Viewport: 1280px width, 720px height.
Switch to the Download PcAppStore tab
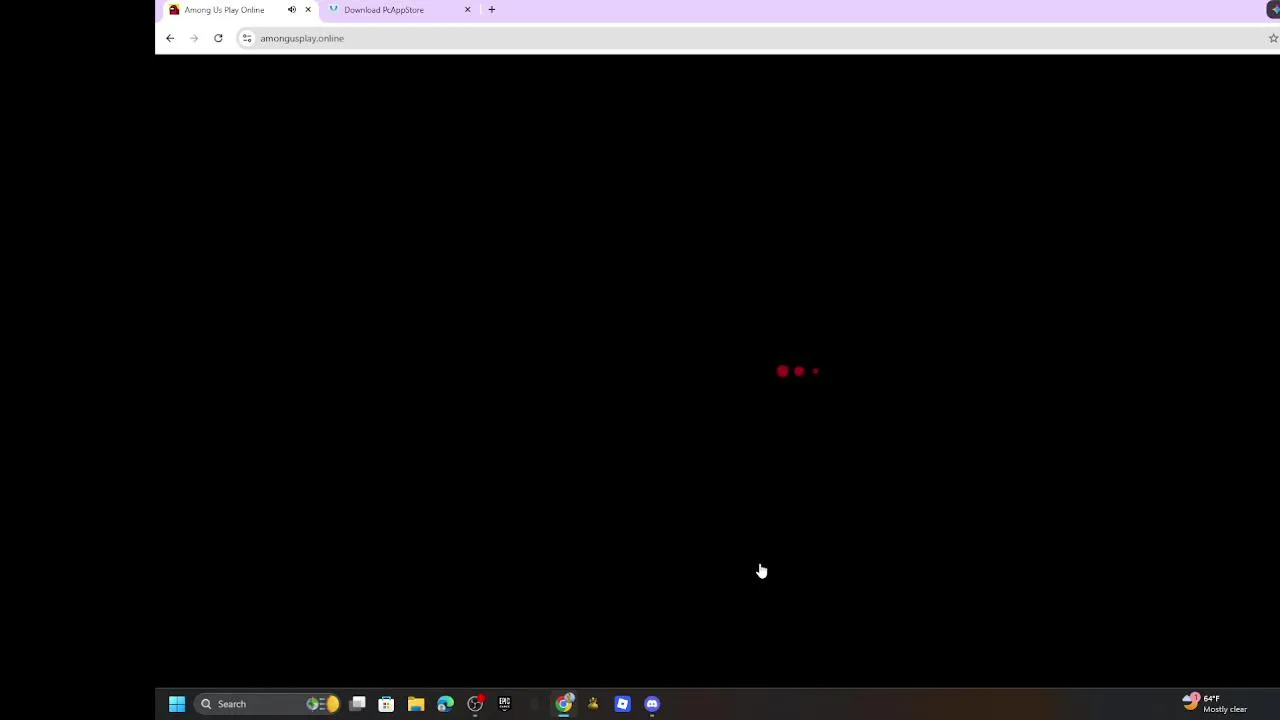(x=384, y=10)
